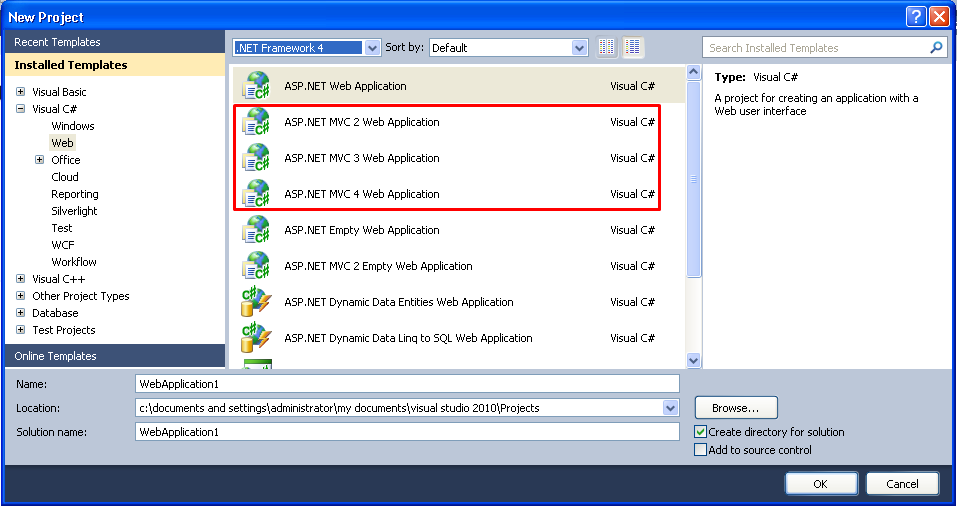The height and width of the screenshot is (506, 957).
Task: Select the Web category under Visual C#
Action: [x=62, y=143]
